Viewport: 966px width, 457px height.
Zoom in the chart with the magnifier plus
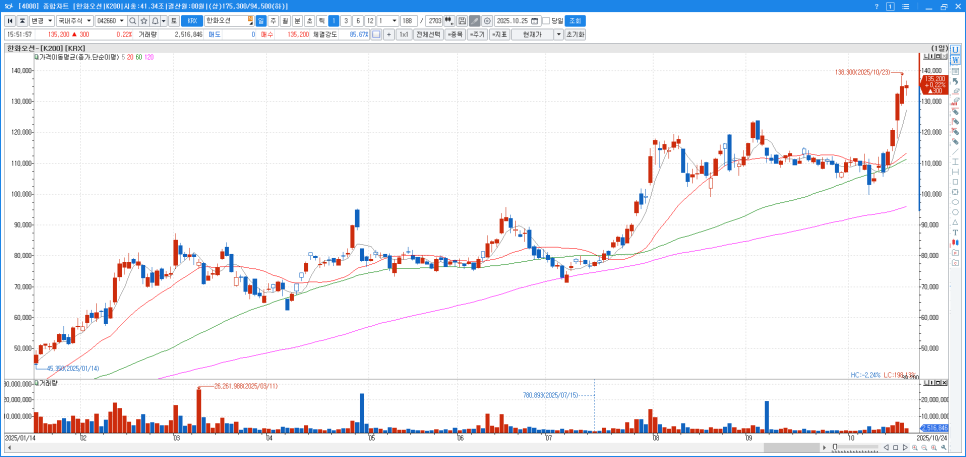[915, 447]
